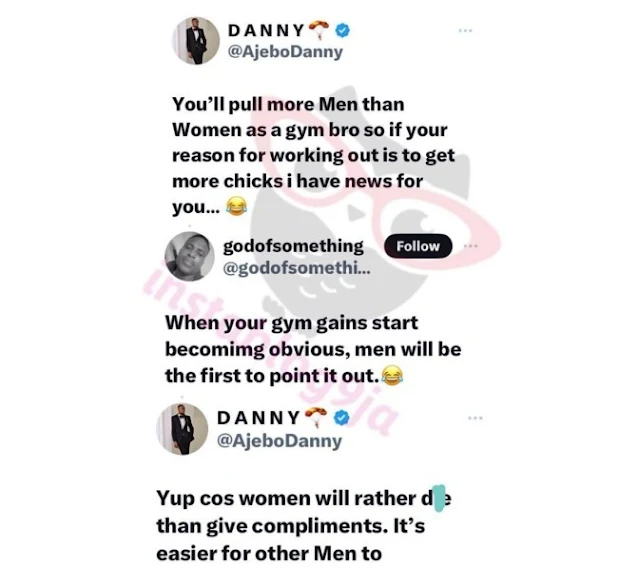Open more options beside the Follow button

point(470,246)
